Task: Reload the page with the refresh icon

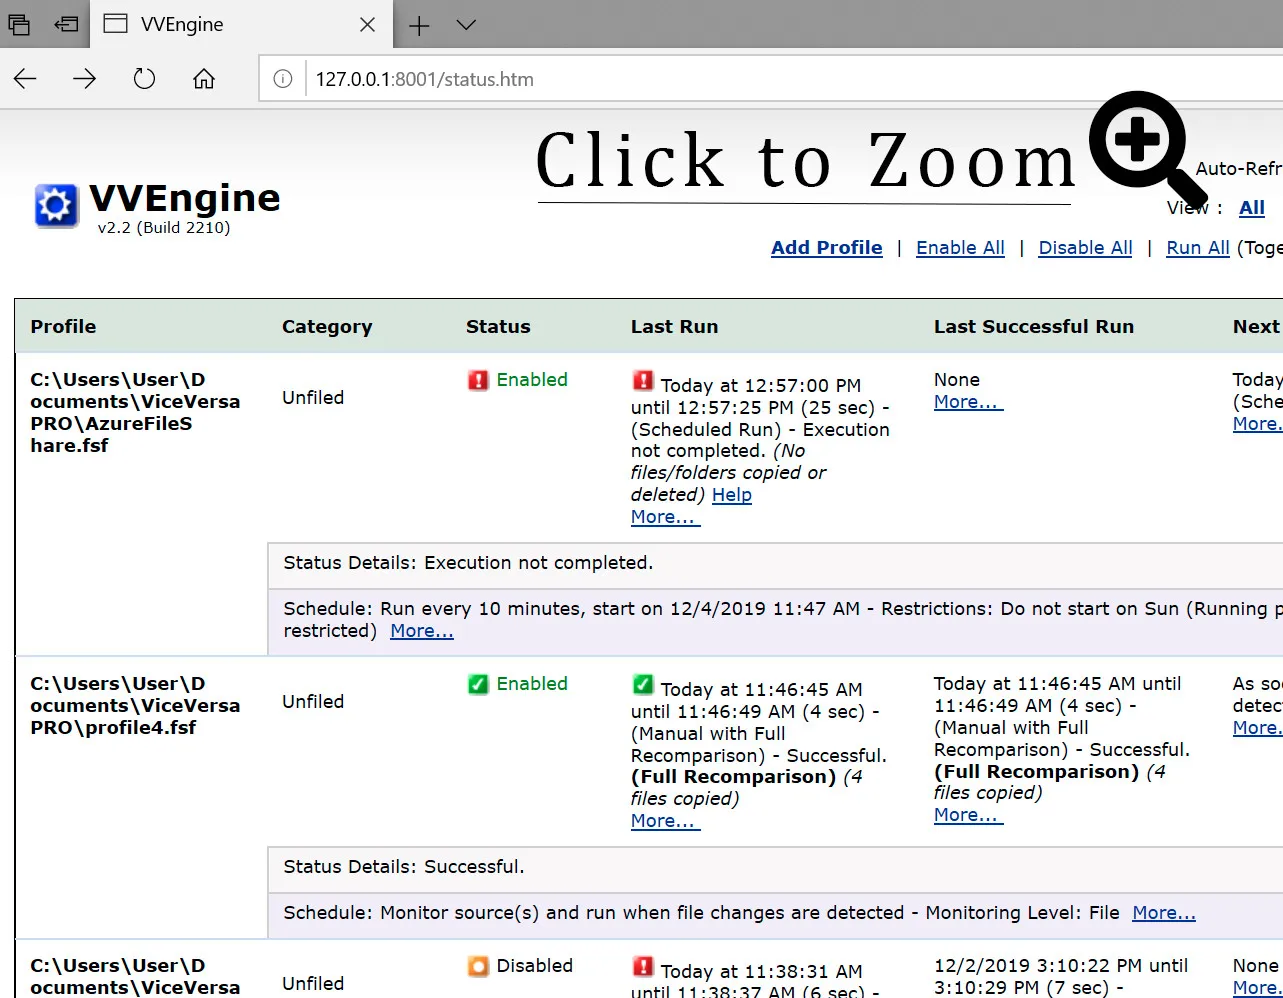Action: coord(145,79)
